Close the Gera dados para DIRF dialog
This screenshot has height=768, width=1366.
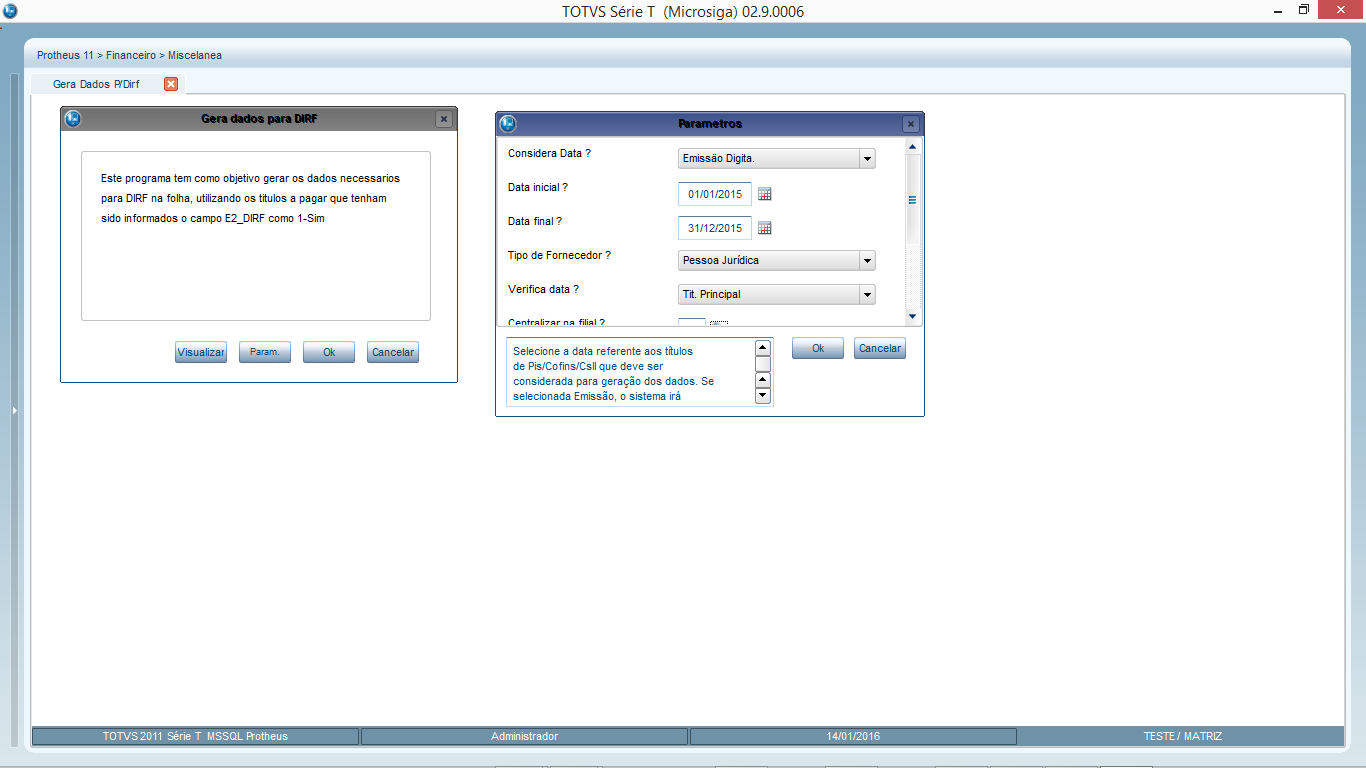tap(444, 119)
